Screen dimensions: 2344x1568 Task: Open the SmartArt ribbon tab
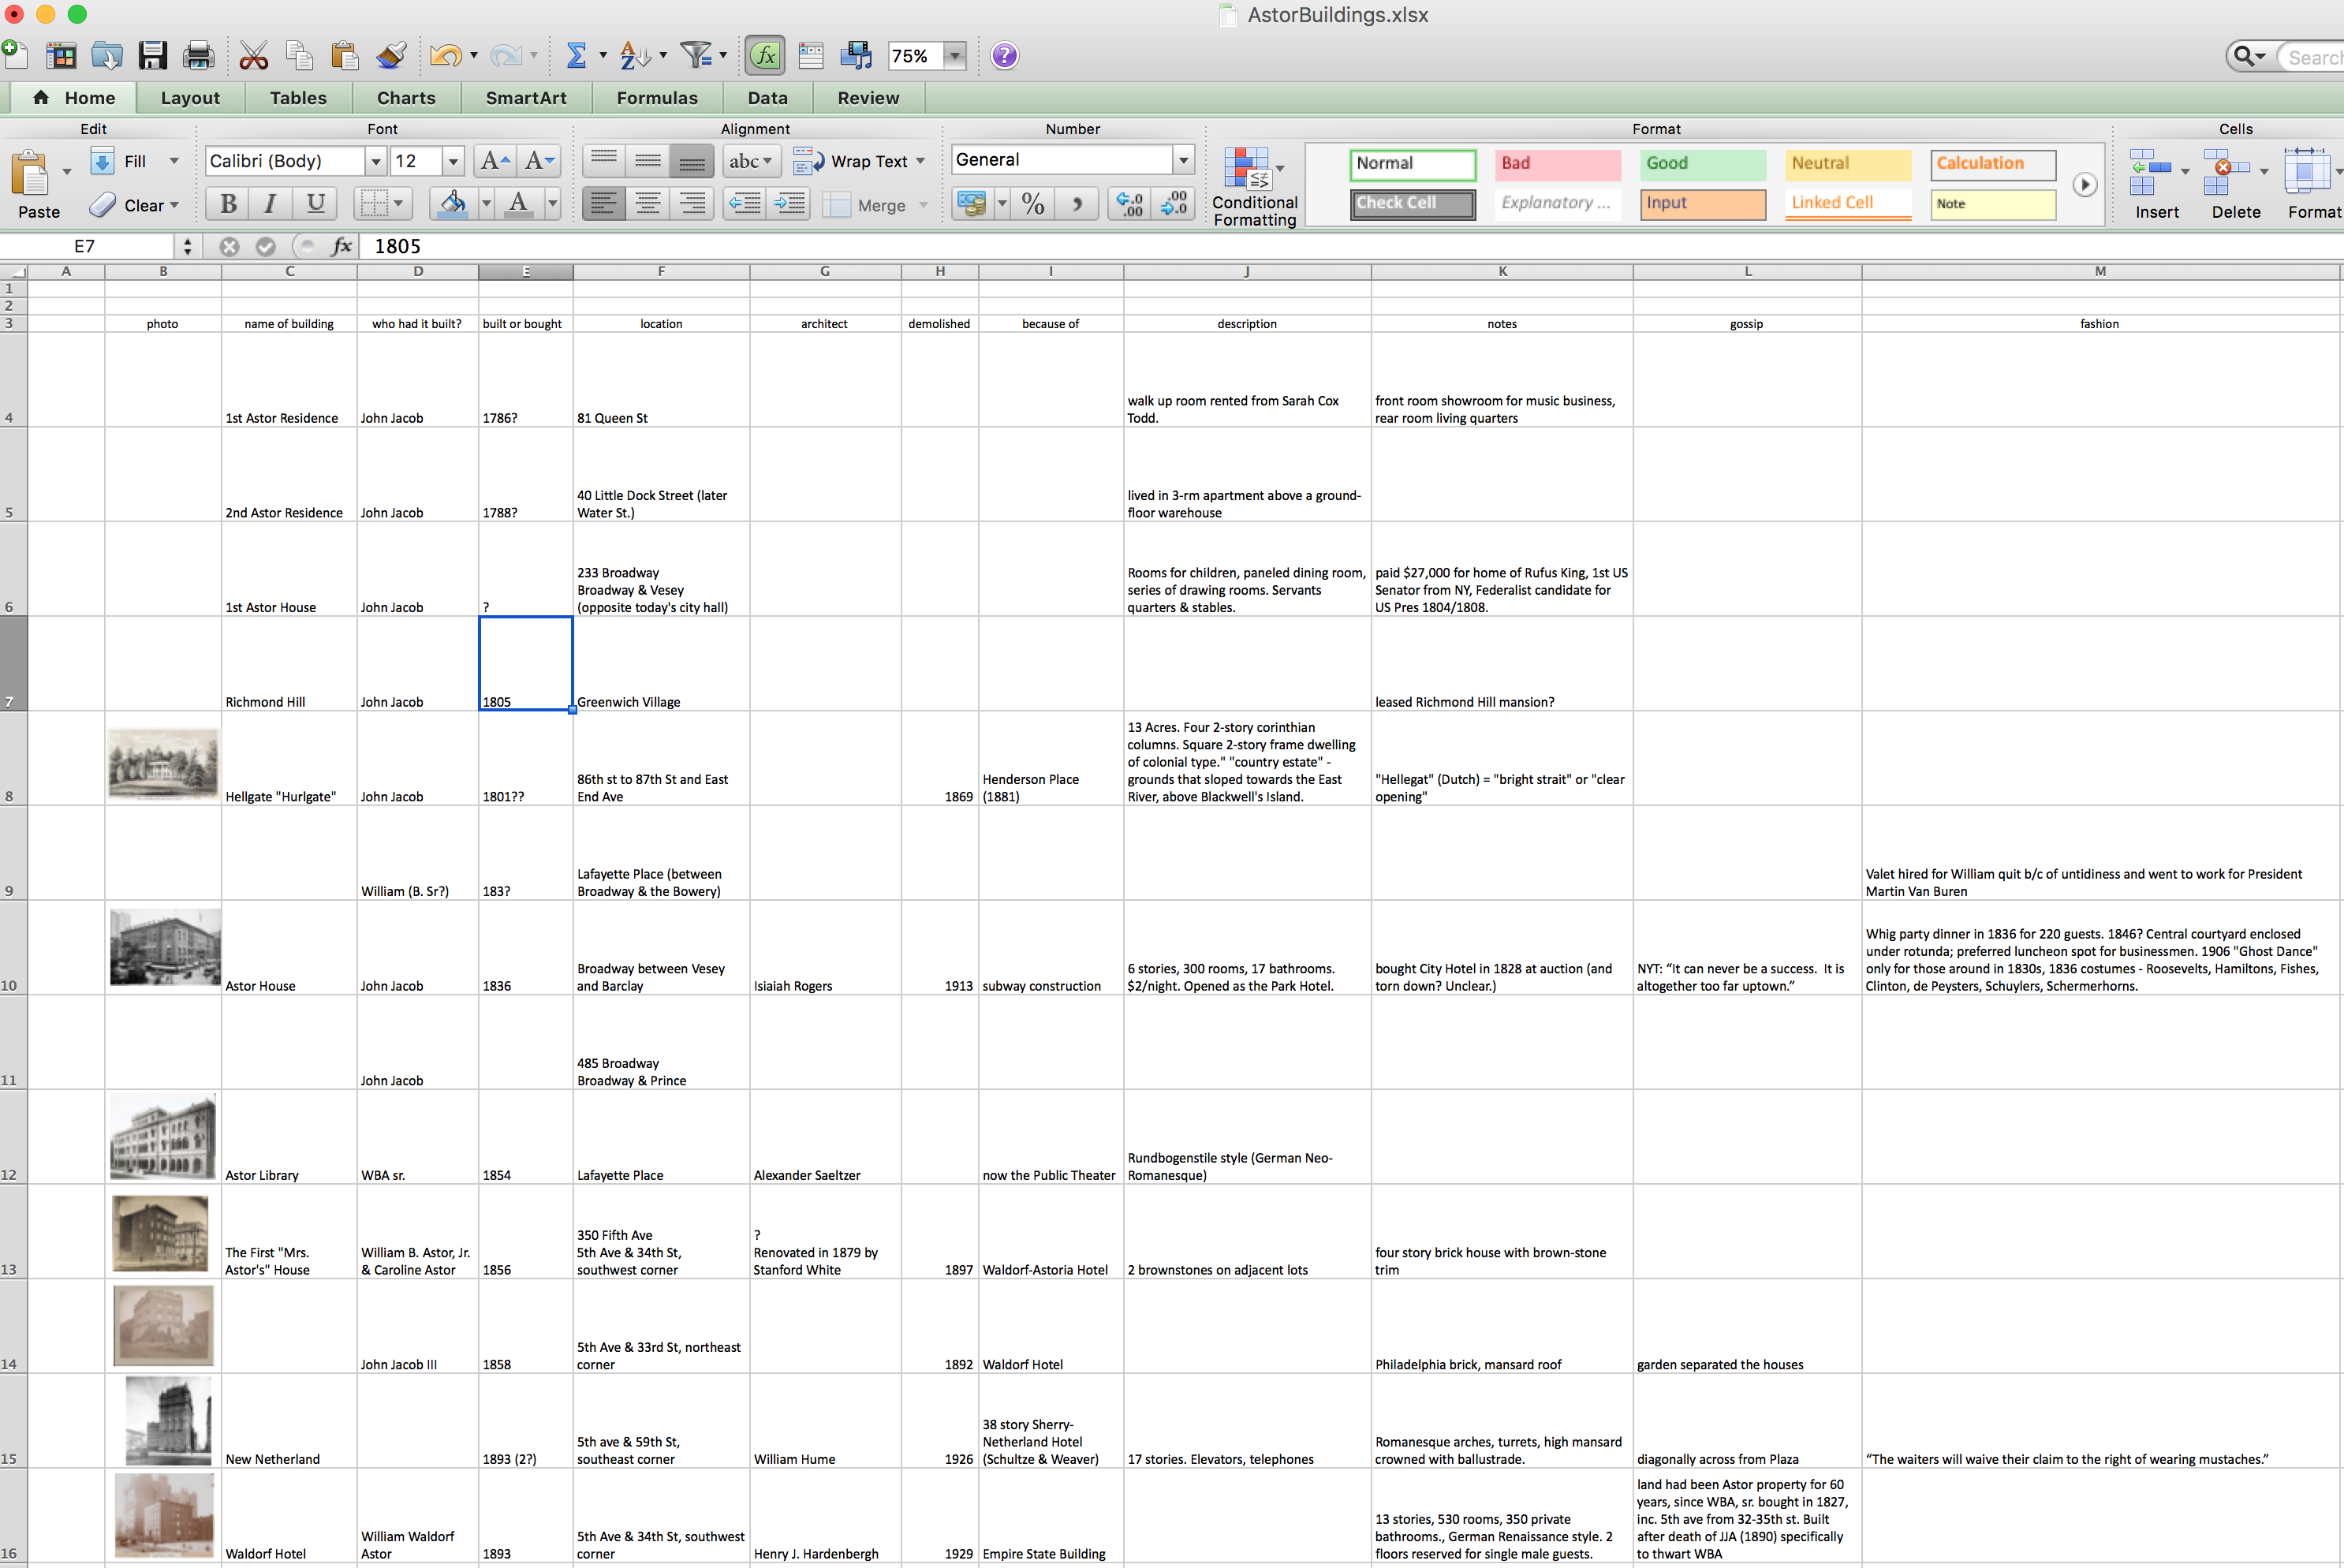pos(526,98)
